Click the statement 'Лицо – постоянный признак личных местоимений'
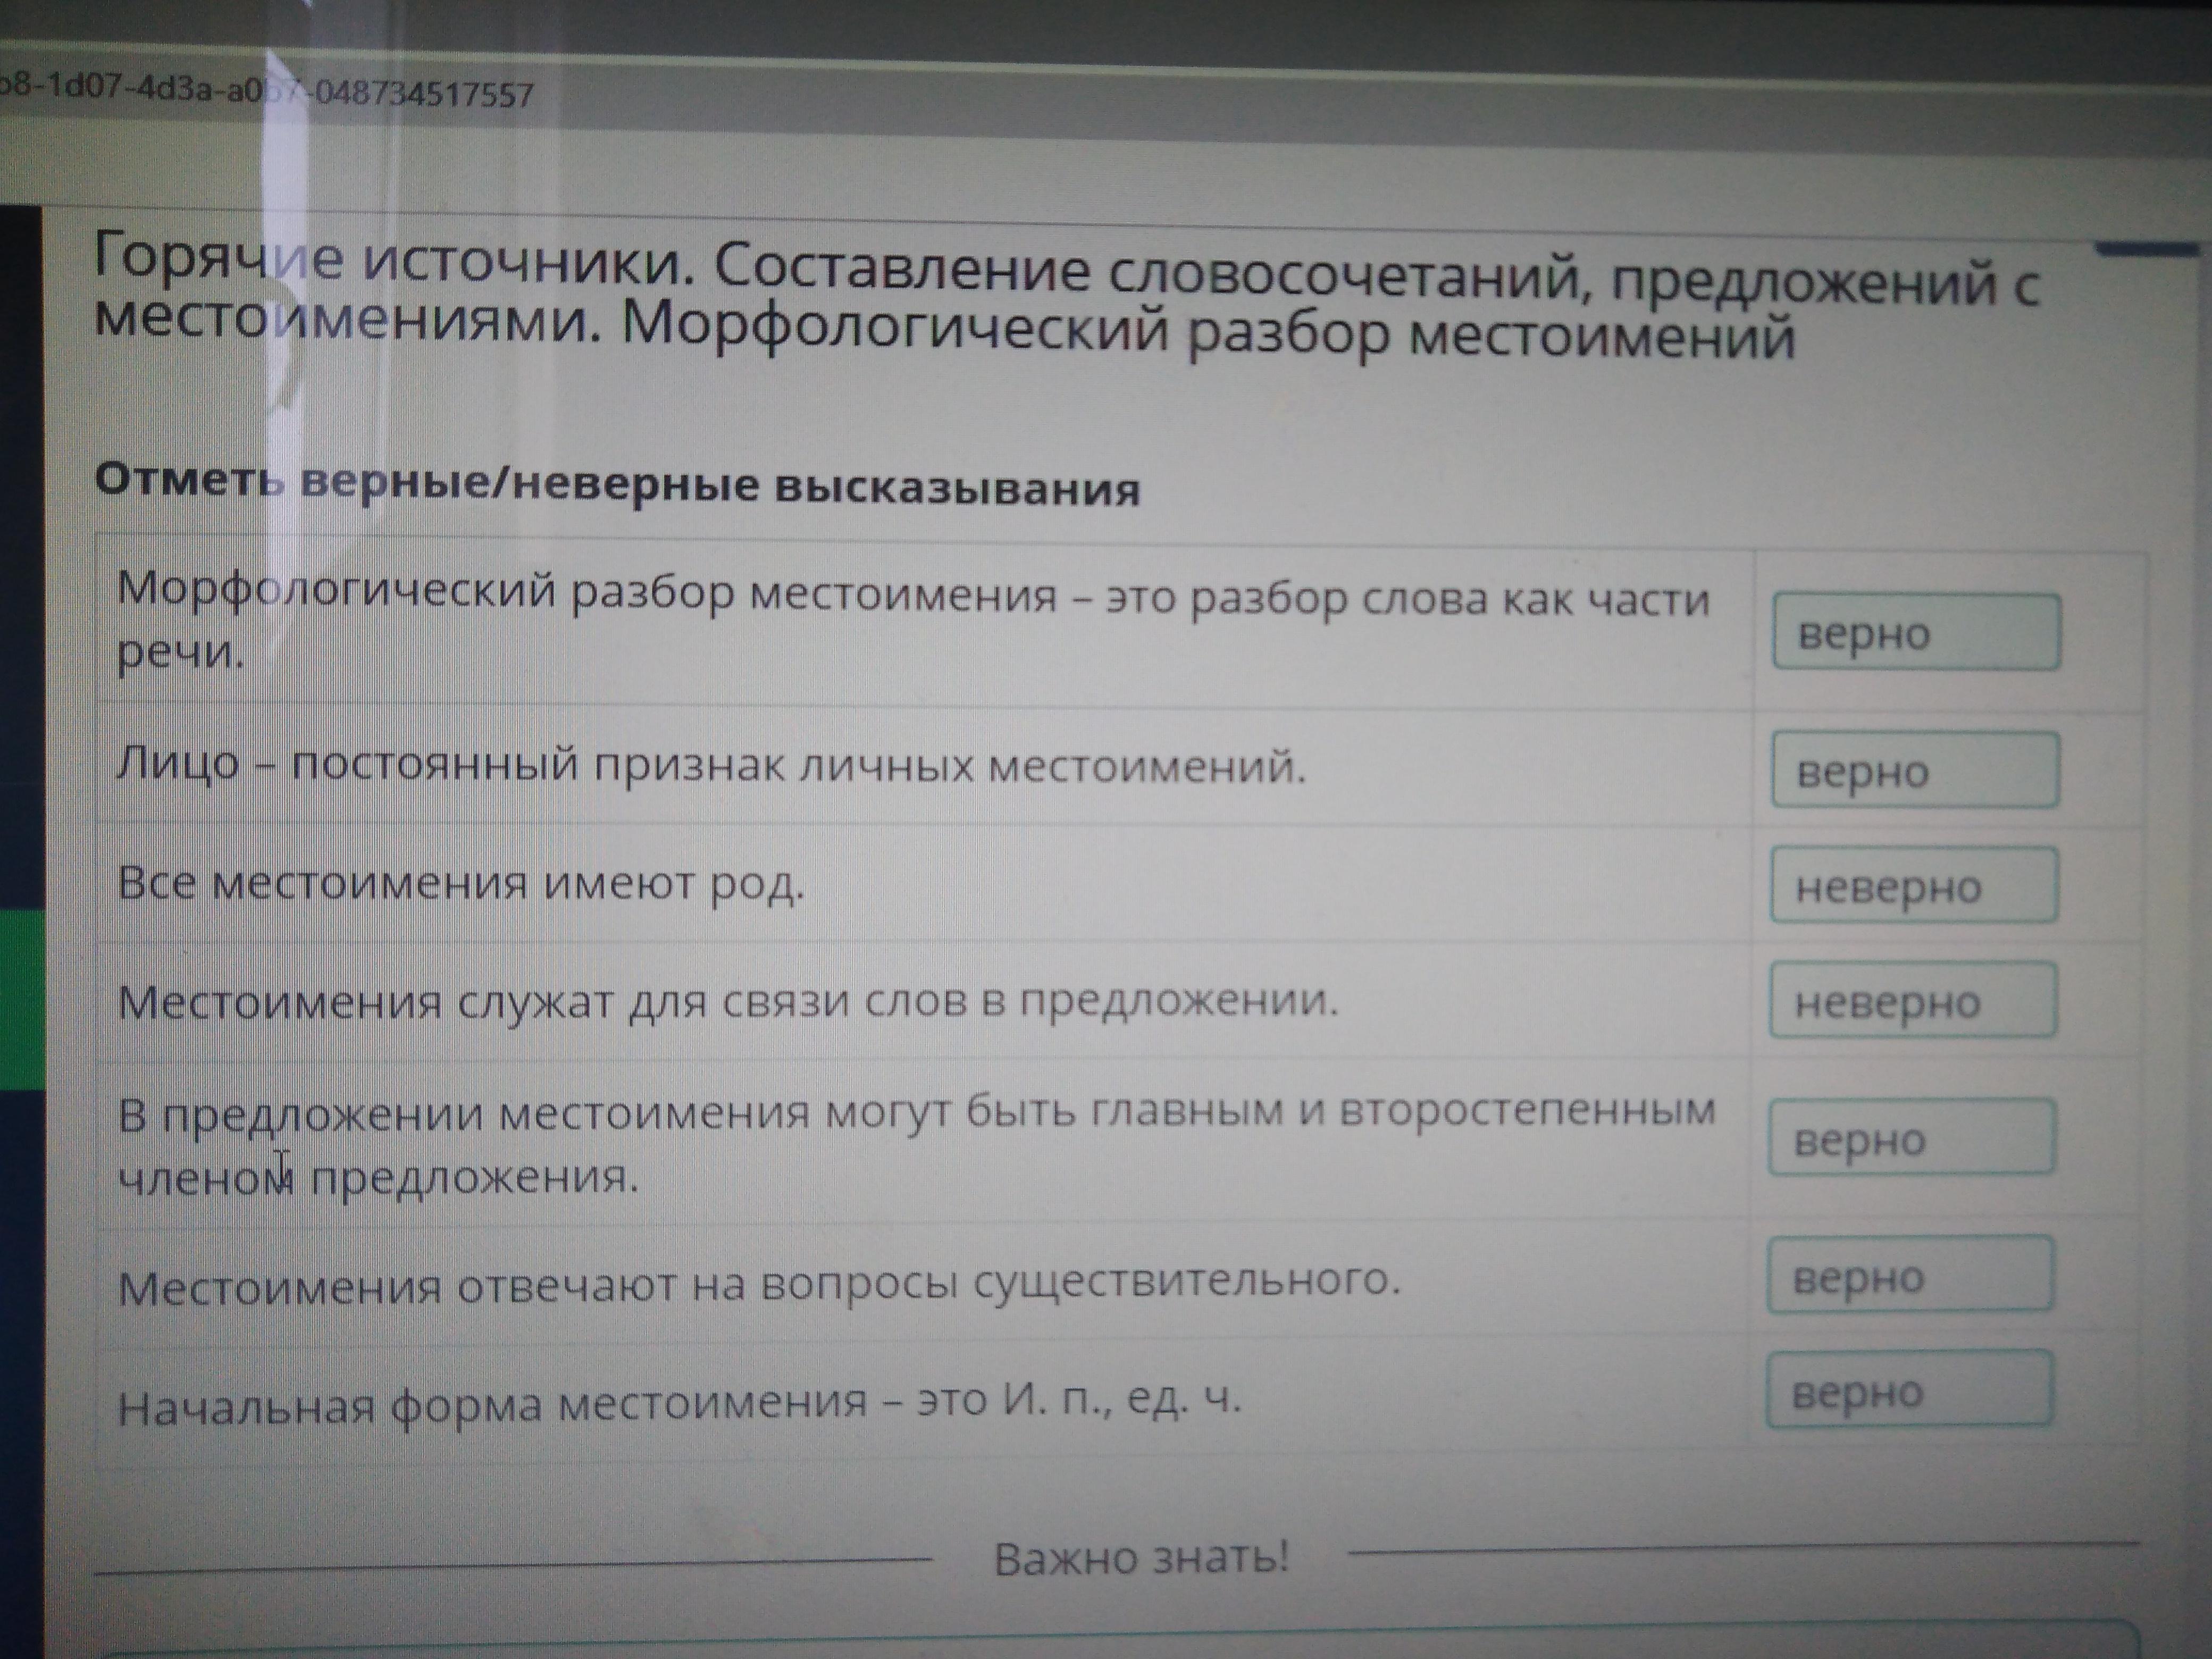Image resolution: width=2212 pixels, height=1659 pixels. pyautogui.click(x=711, y=766)
